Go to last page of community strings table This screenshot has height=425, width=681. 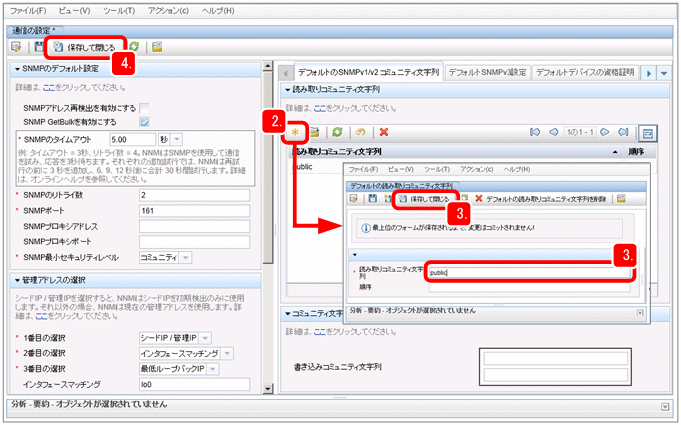click(623, 132)
